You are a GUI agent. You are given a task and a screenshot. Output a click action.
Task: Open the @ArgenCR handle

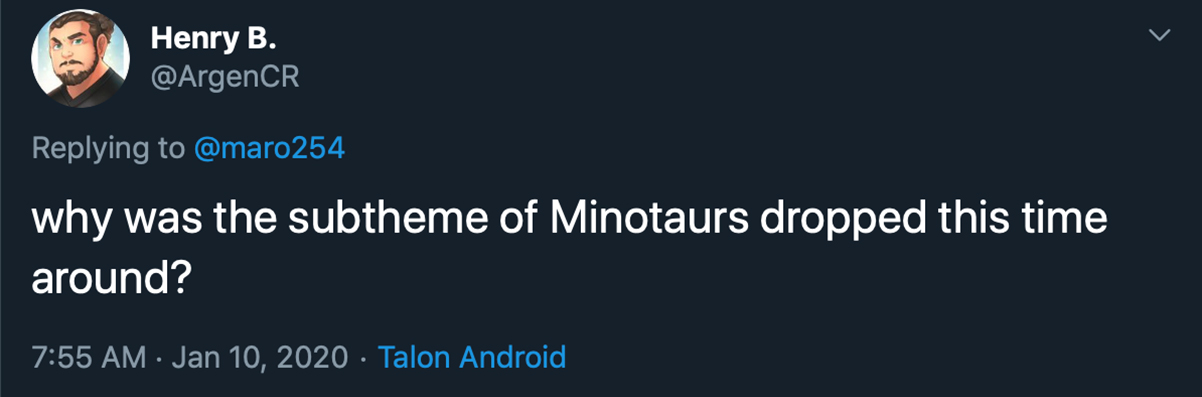[225, 79]
